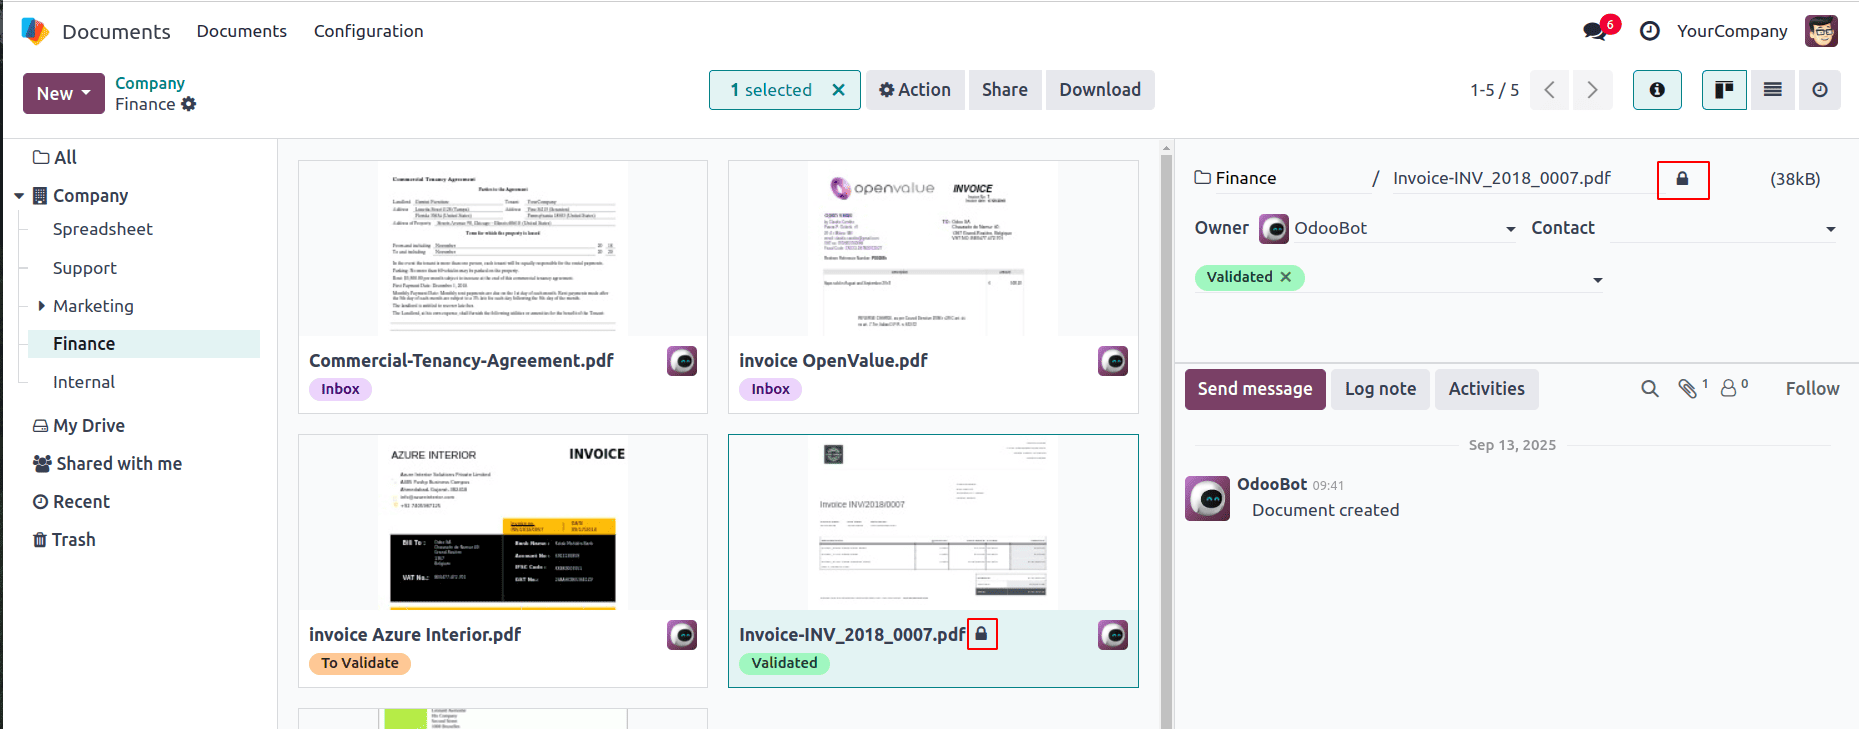Click the Finance folder settings gear
Screen dimensions: 1859x729
(189, 104)
